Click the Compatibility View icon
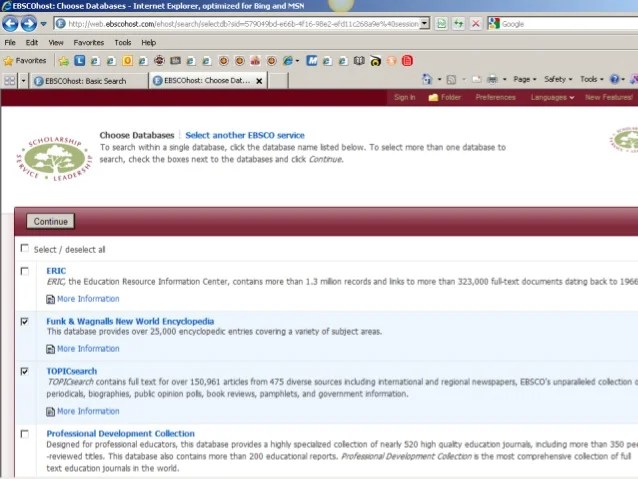The height and width of the screenshot is (479, 638). (x=441, y=24)
